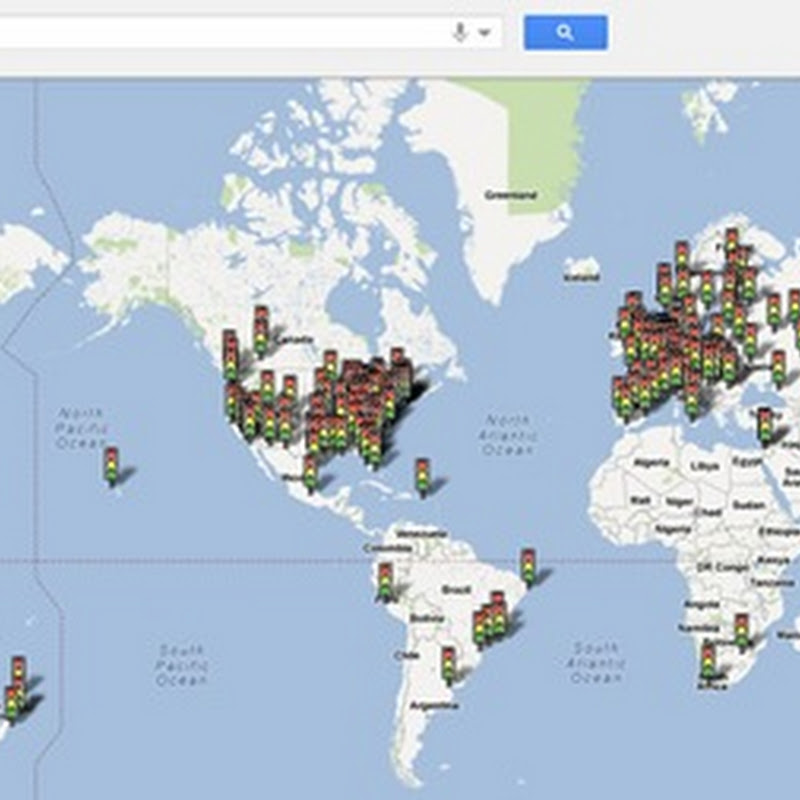Screen dimensions: 800x800
Task: Click the blue search button
Action: 565,33
